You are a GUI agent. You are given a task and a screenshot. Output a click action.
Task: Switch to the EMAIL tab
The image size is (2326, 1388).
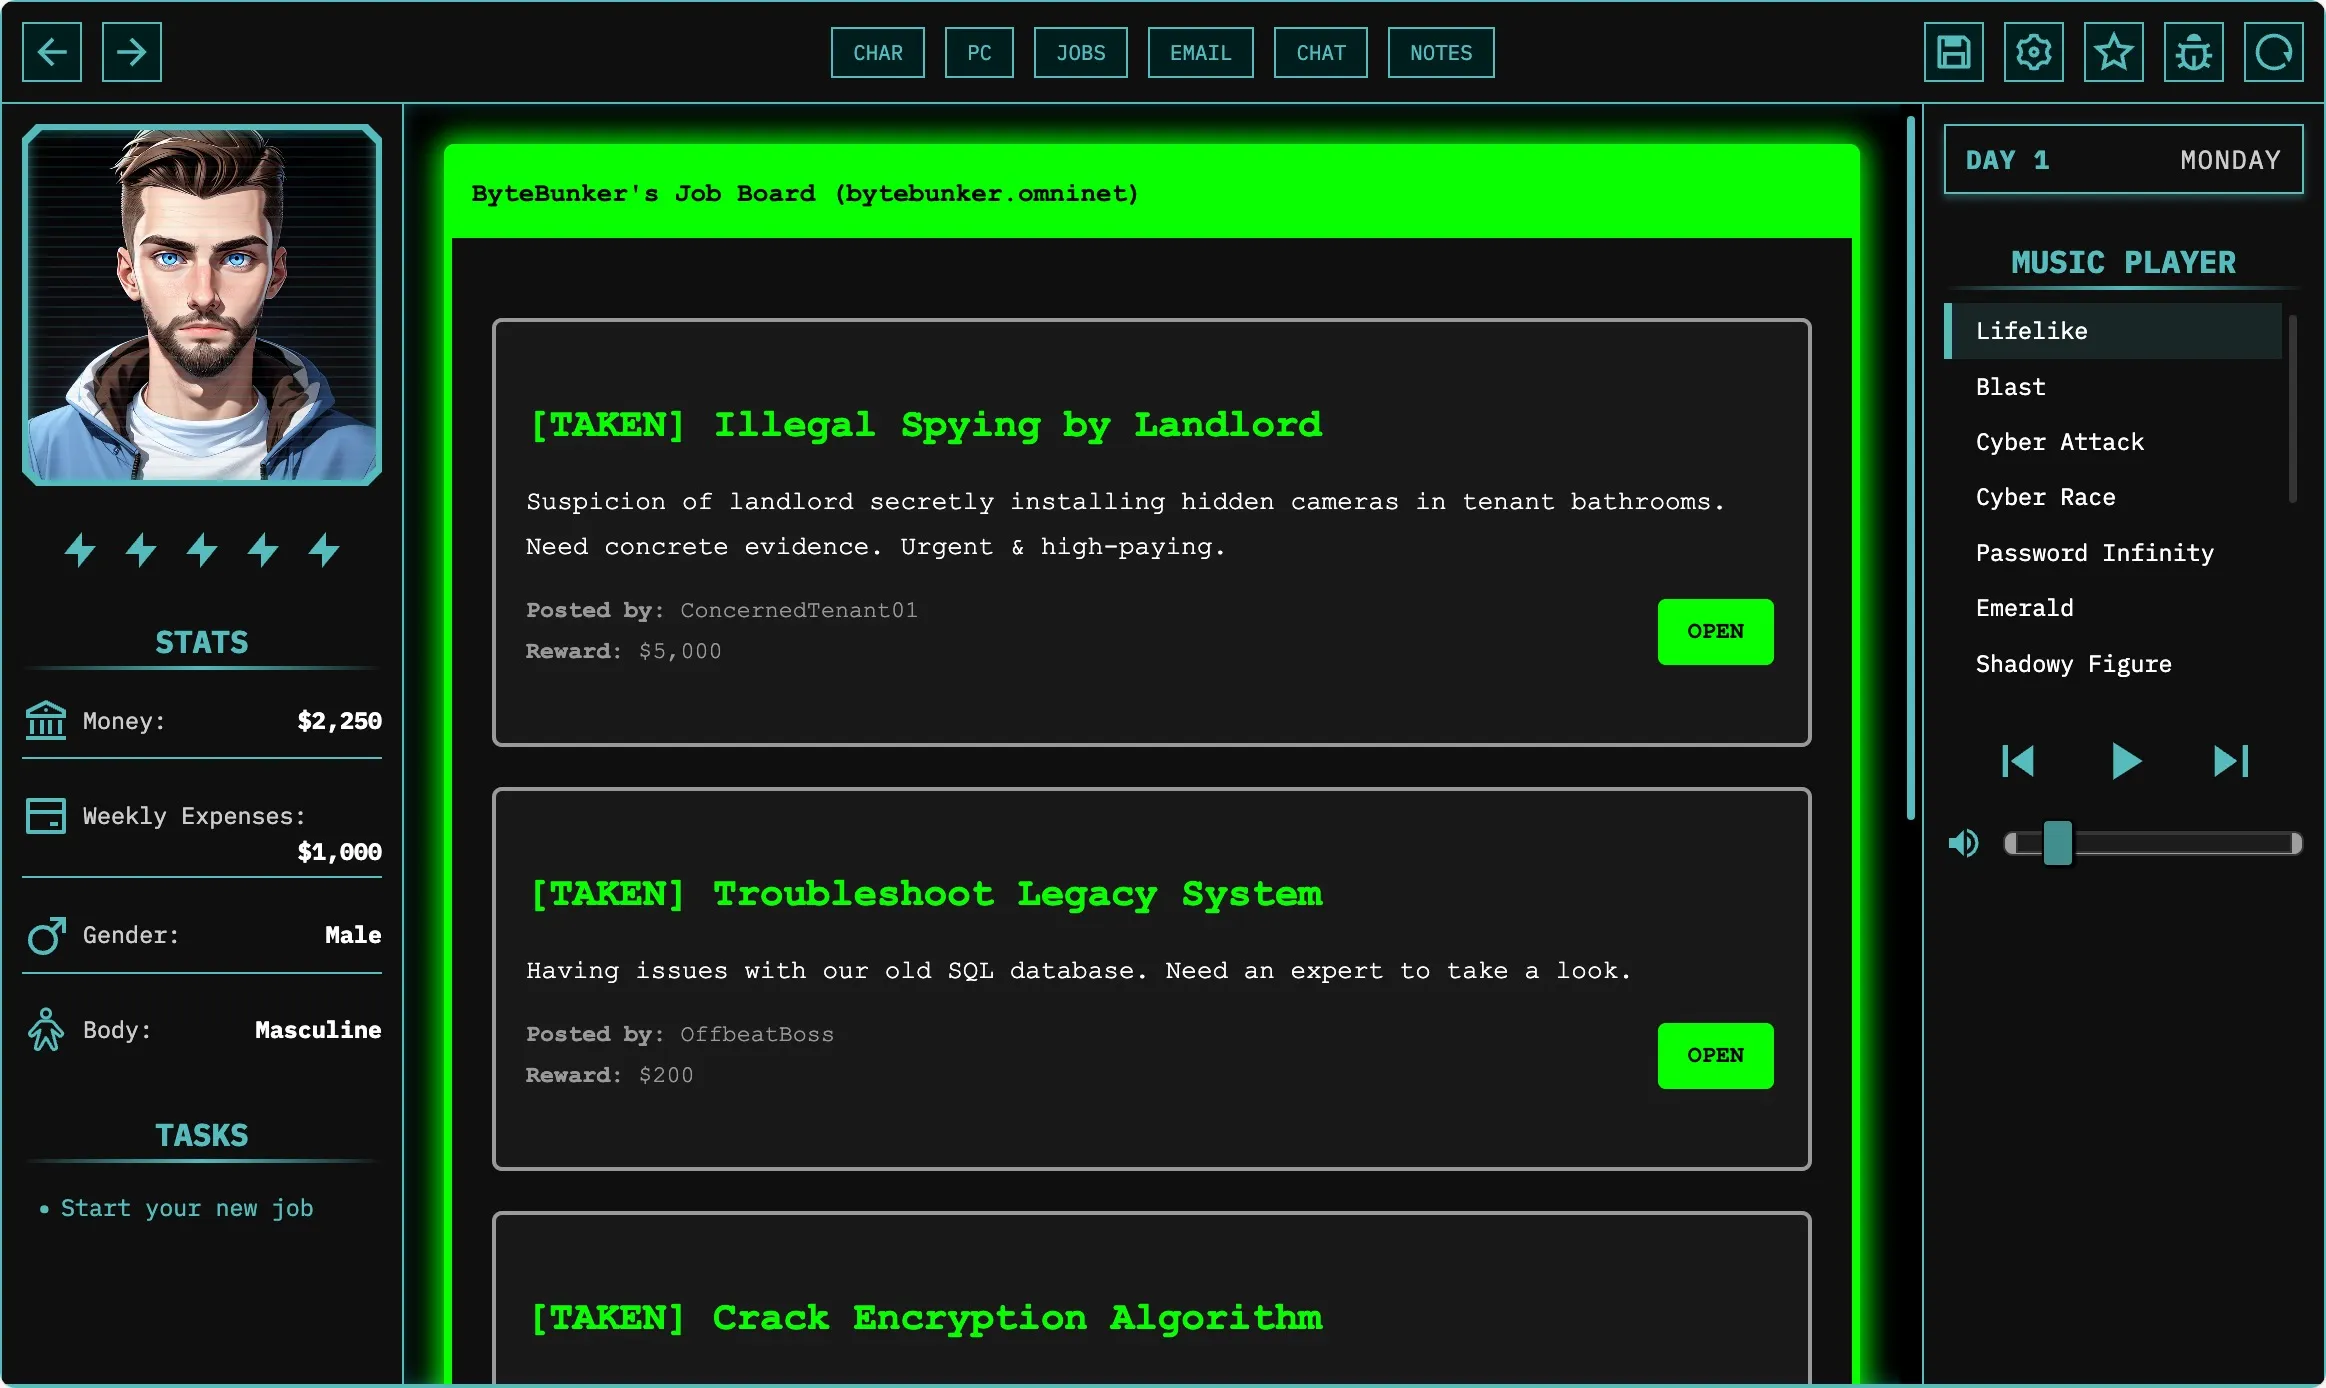[x=1200, y=53]
